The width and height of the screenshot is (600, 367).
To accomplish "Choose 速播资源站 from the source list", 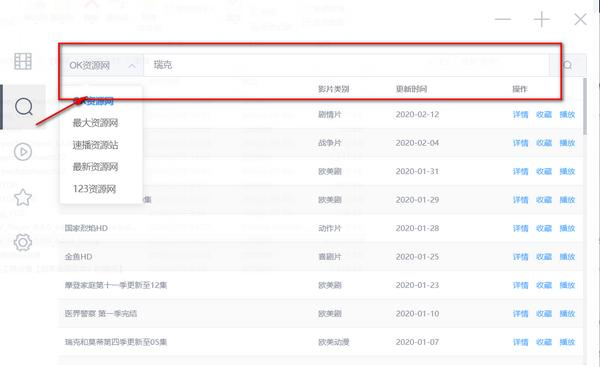I will 95,145.
